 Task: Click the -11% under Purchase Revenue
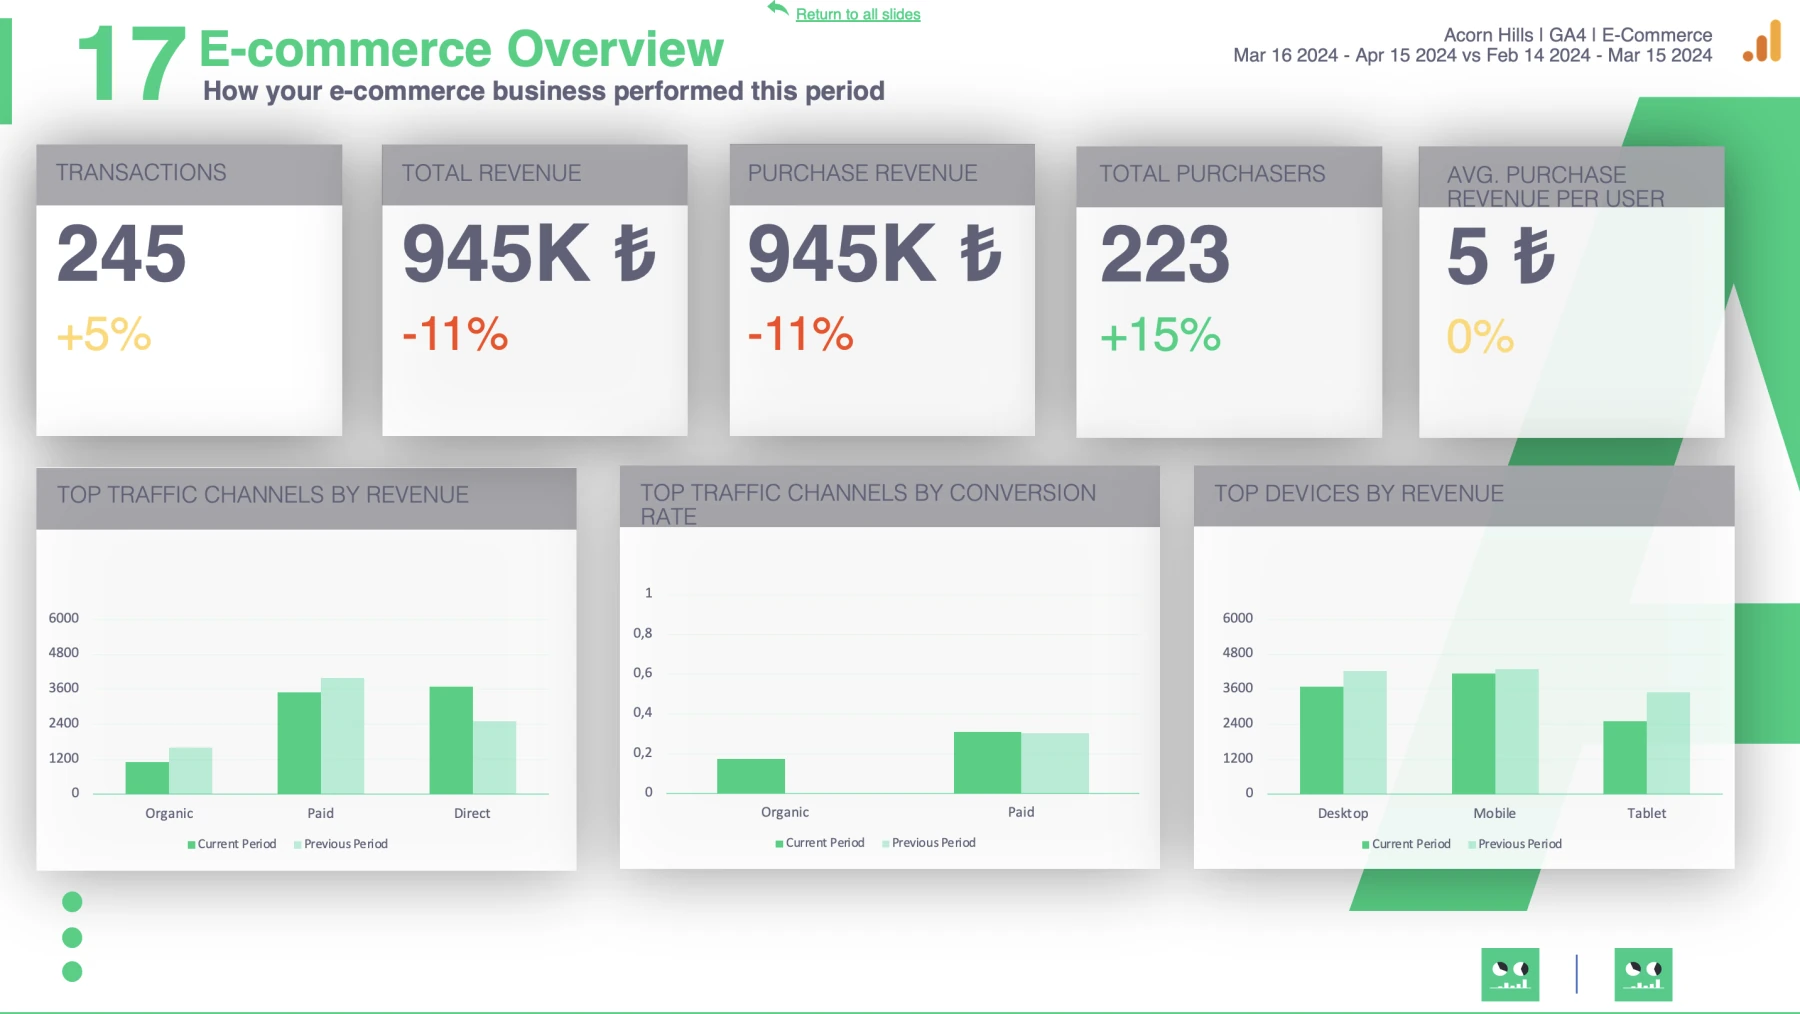coord(801,335)
